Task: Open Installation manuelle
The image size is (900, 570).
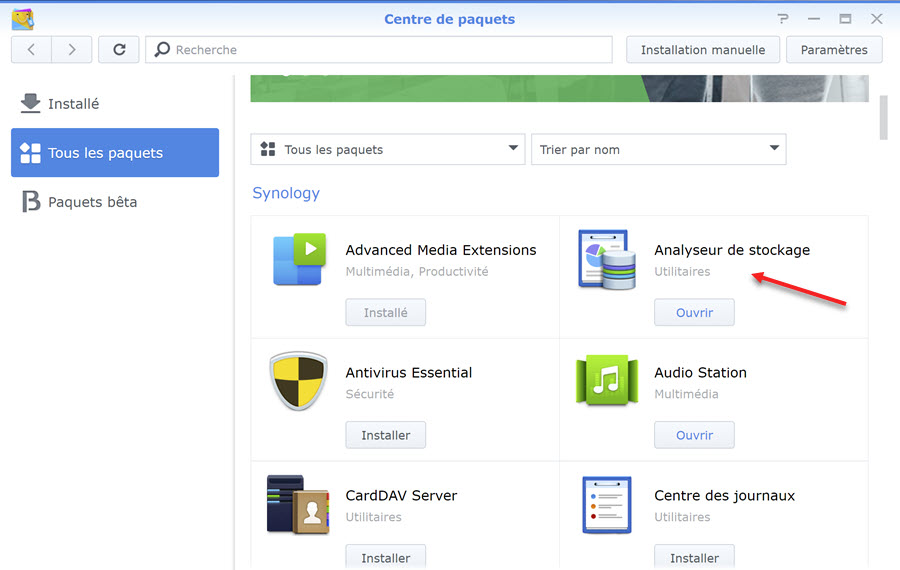Action: [x=703, y=50]
